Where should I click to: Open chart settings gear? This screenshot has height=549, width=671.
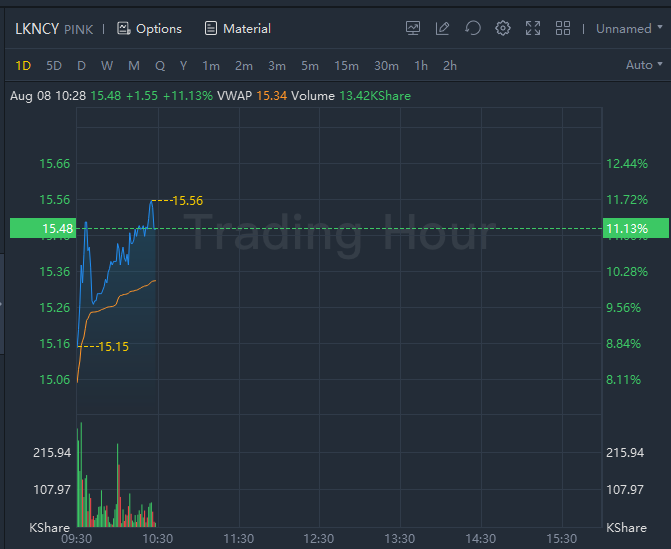503,29
